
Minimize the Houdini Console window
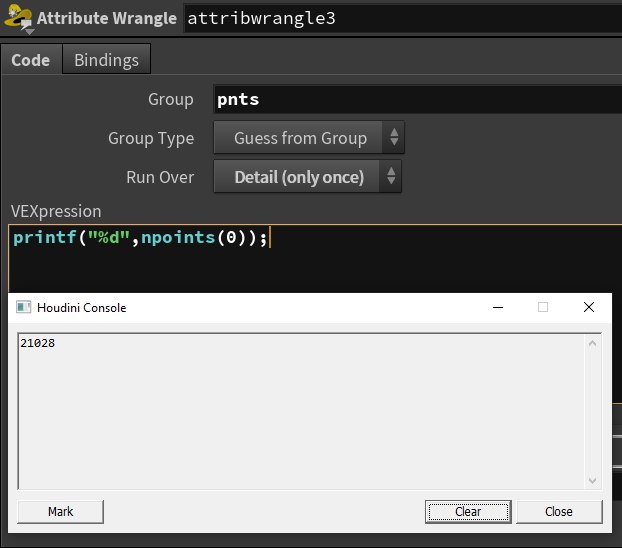498,307
